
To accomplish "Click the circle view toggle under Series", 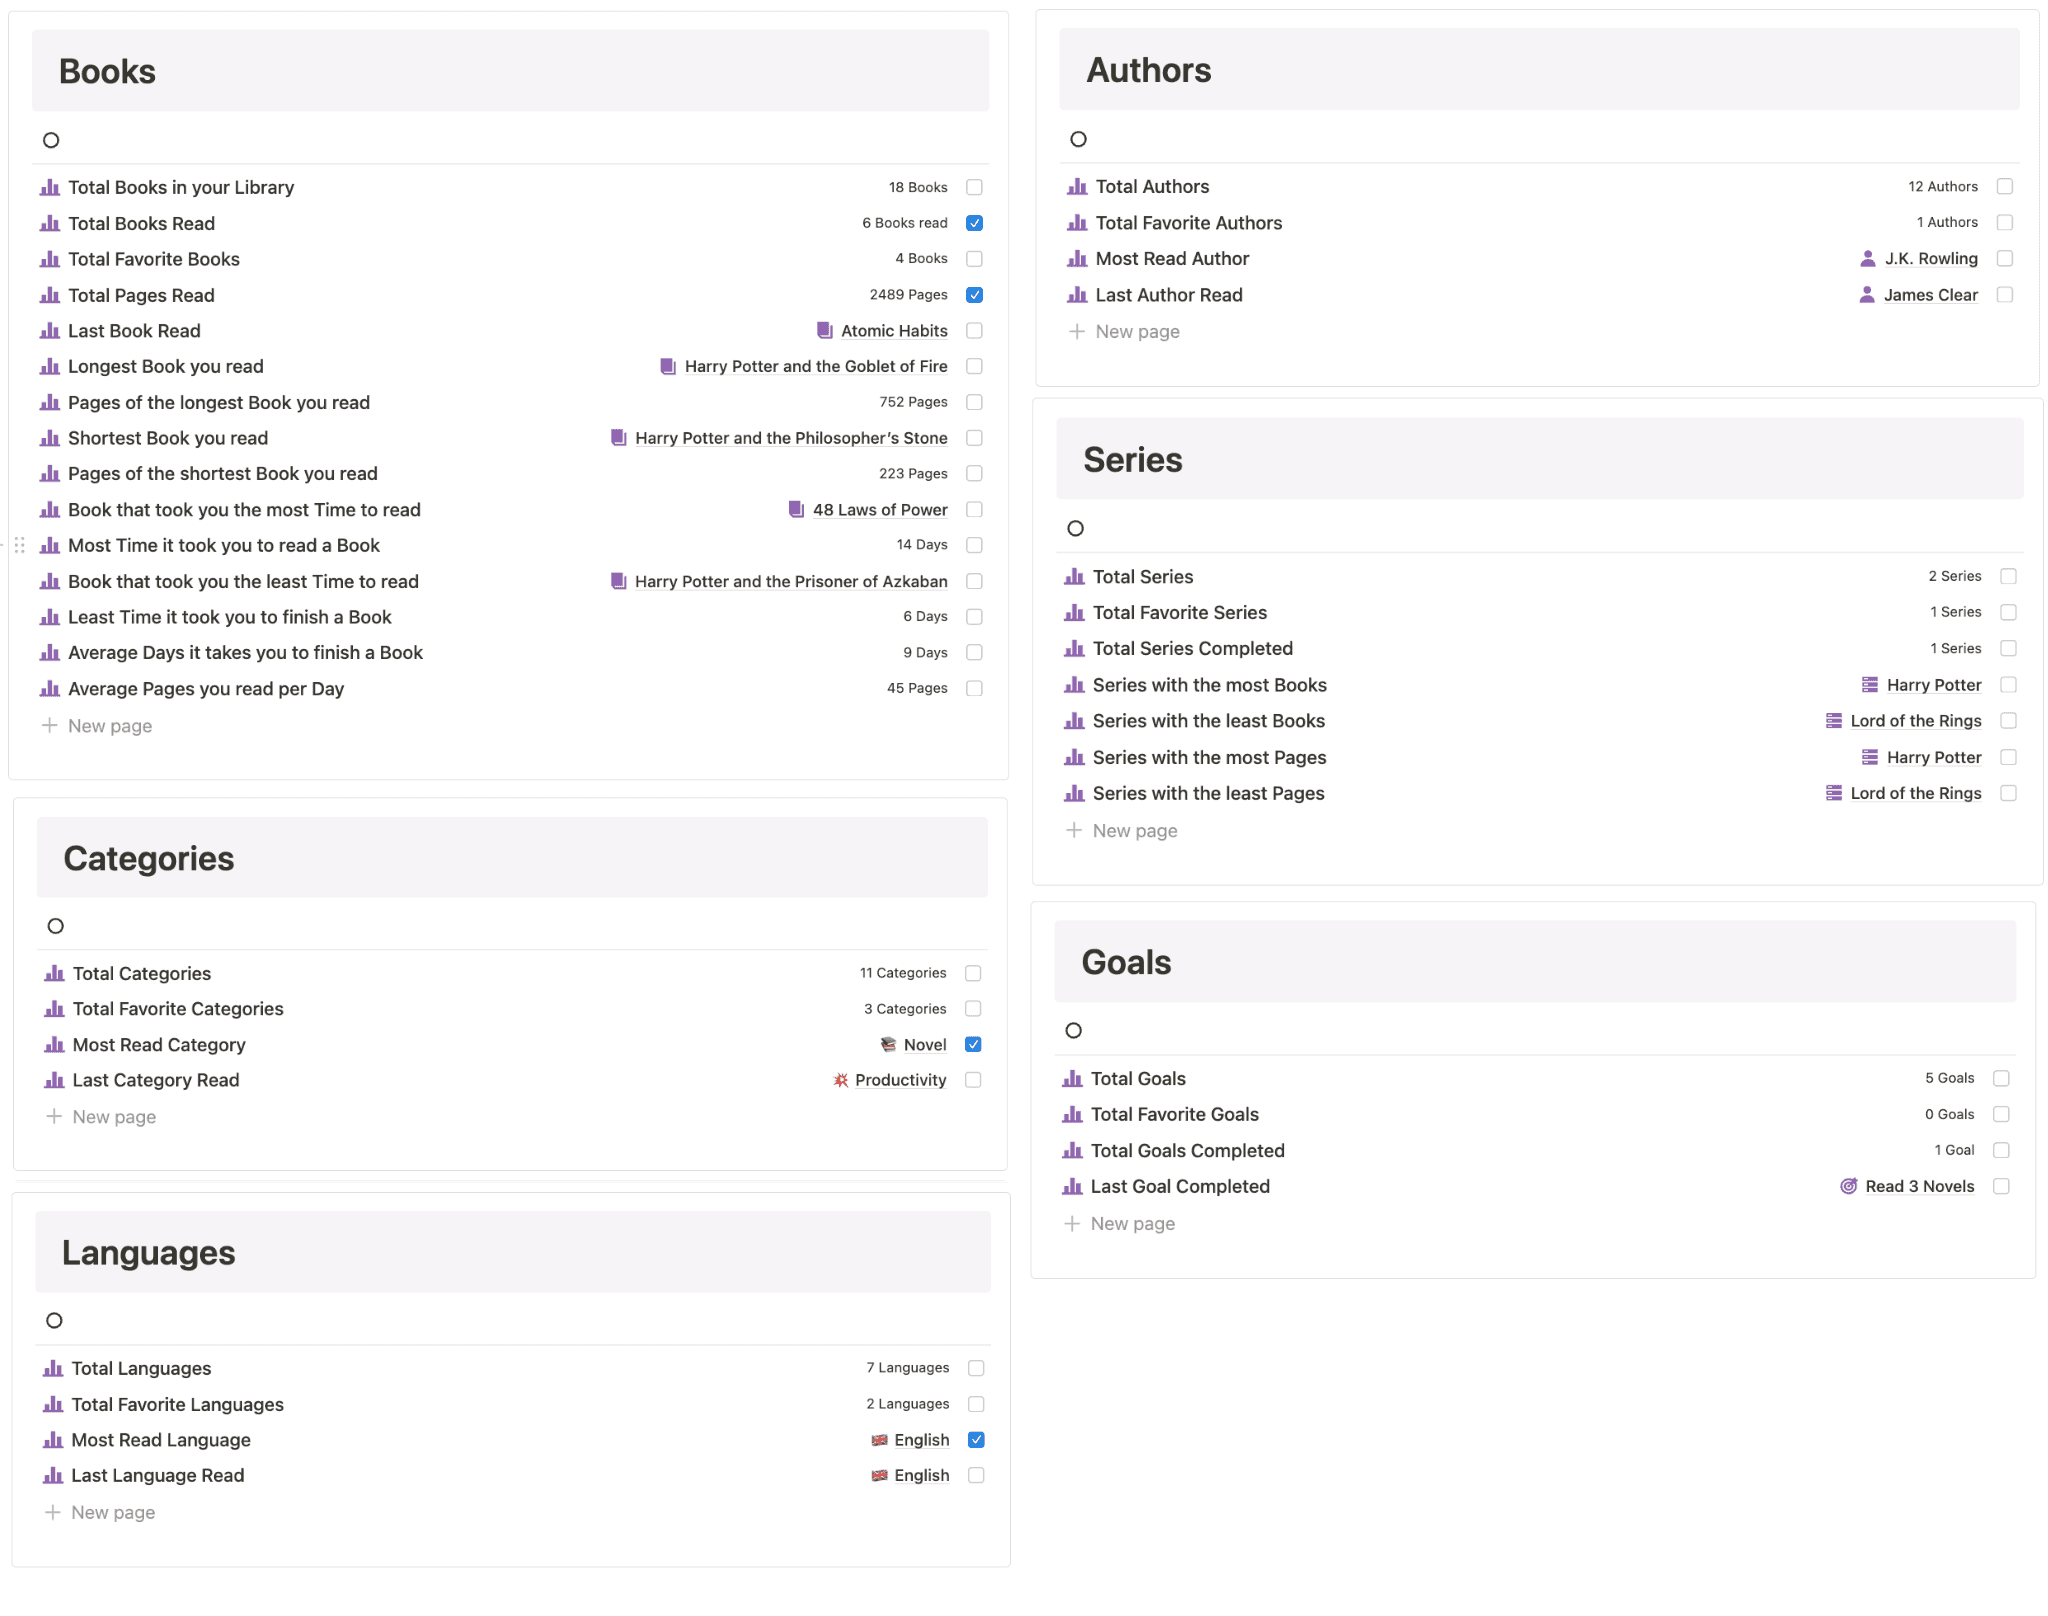I will point(1075,528).
